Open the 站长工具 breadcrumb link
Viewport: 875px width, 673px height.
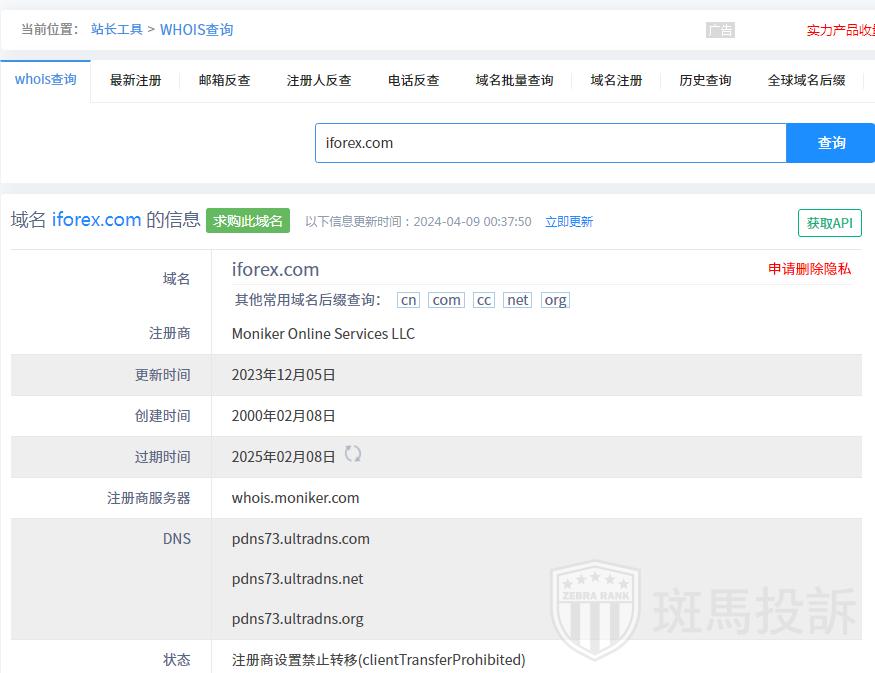pyautogui.click(x=117, y=30)
